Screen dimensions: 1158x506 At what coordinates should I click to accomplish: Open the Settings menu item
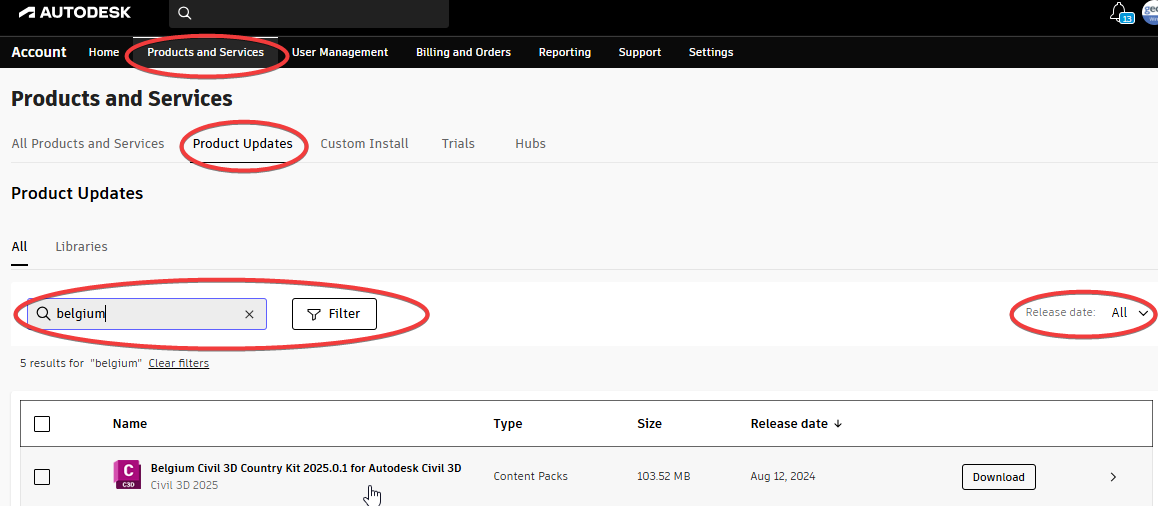[x=711, y=52]
